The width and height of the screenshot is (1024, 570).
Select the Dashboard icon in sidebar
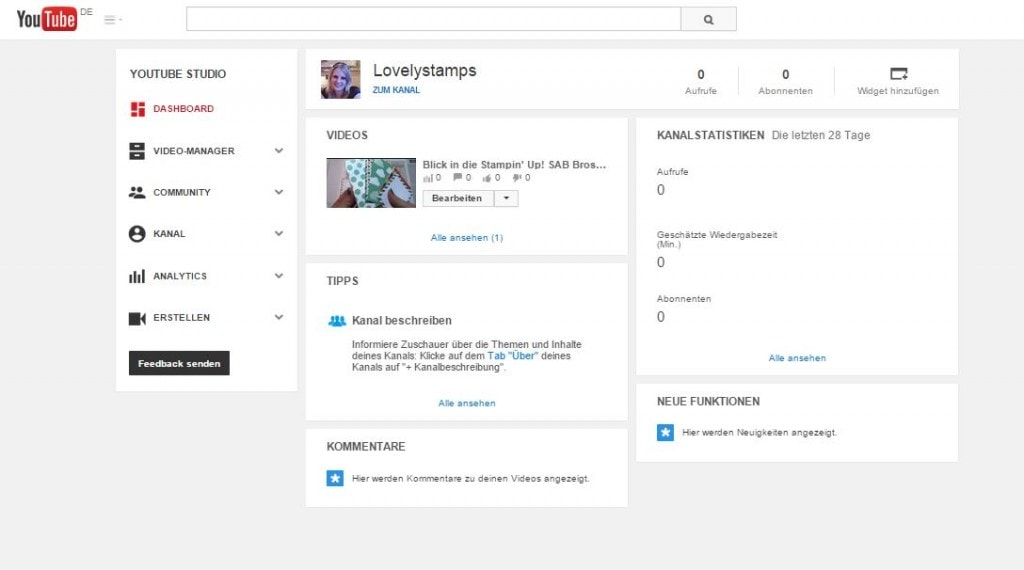(137, 109)
